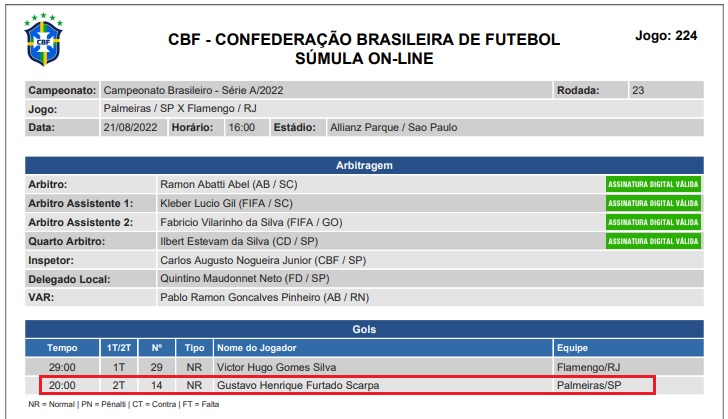
Task: Click the Allianz Parque / Sao Paulo field
Action: pyautogui.click(x=515, y=127)
